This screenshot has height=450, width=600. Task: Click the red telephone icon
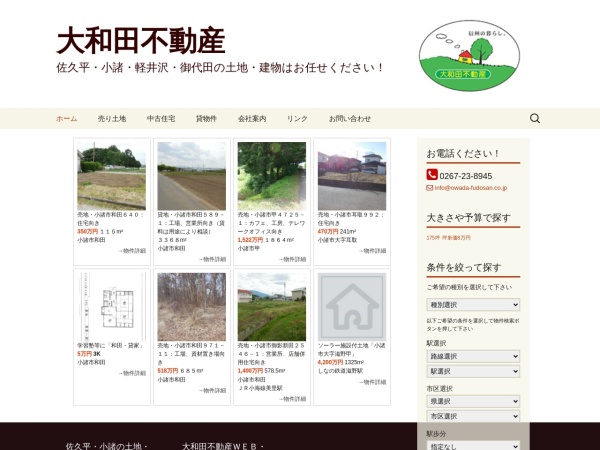[432, 174]
